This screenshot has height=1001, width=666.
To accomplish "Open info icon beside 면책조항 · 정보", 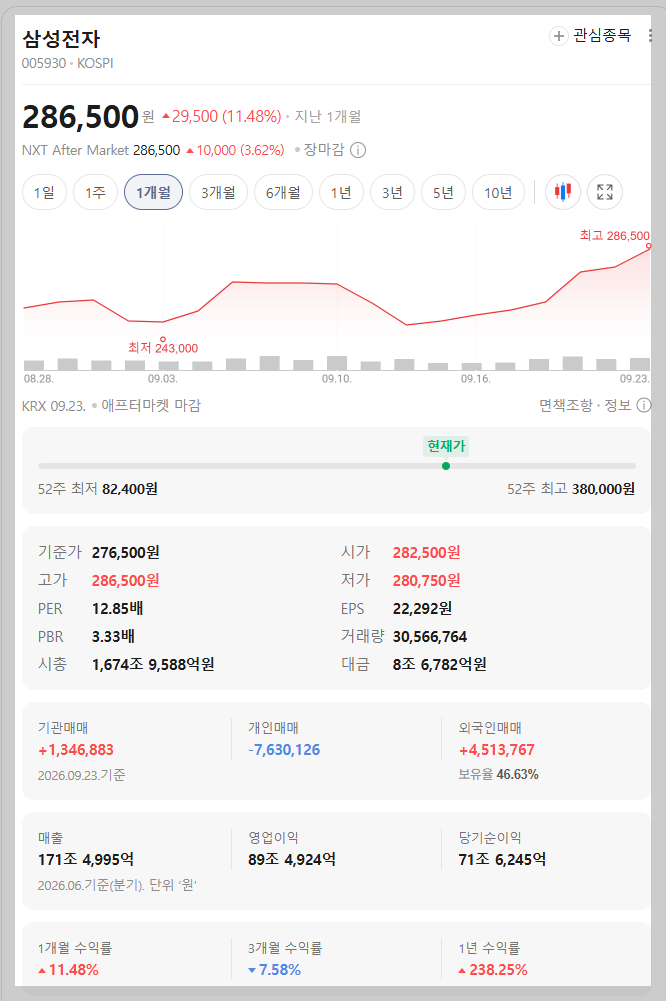I will 644,405.
